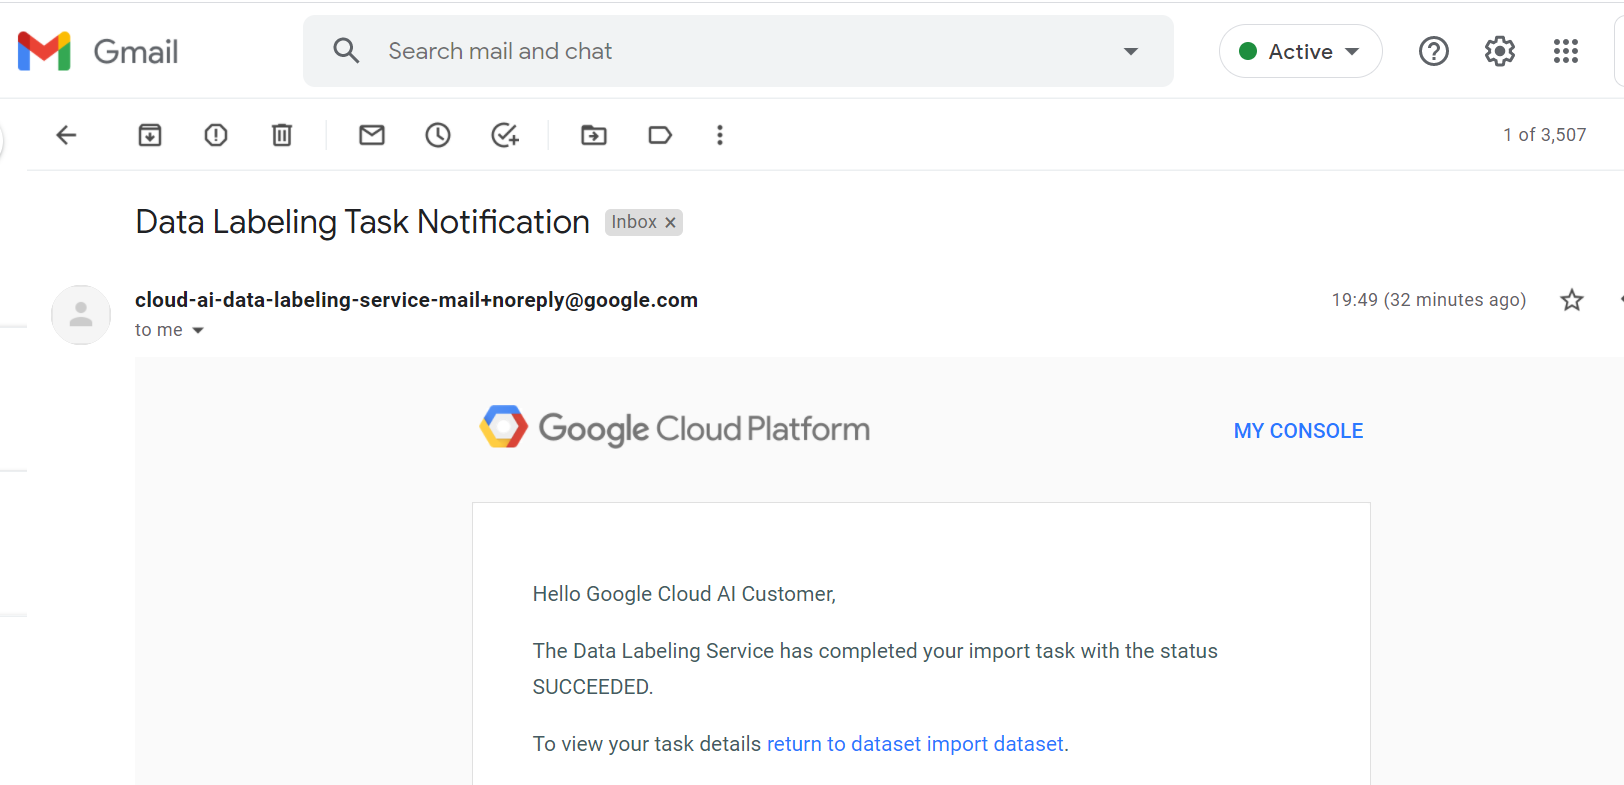Viewport: 1624px width, 785px height.
Task: Expand recipient details next to "to me"
Action: [x=198, y=331]
